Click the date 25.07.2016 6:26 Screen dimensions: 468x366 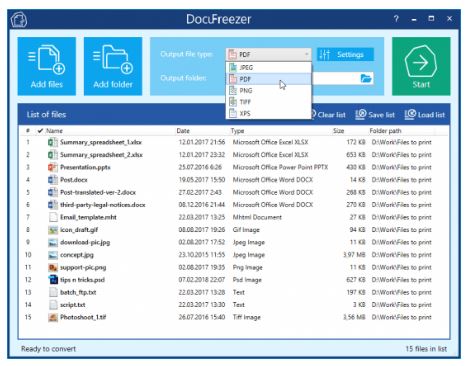click(x=200, y=167)
